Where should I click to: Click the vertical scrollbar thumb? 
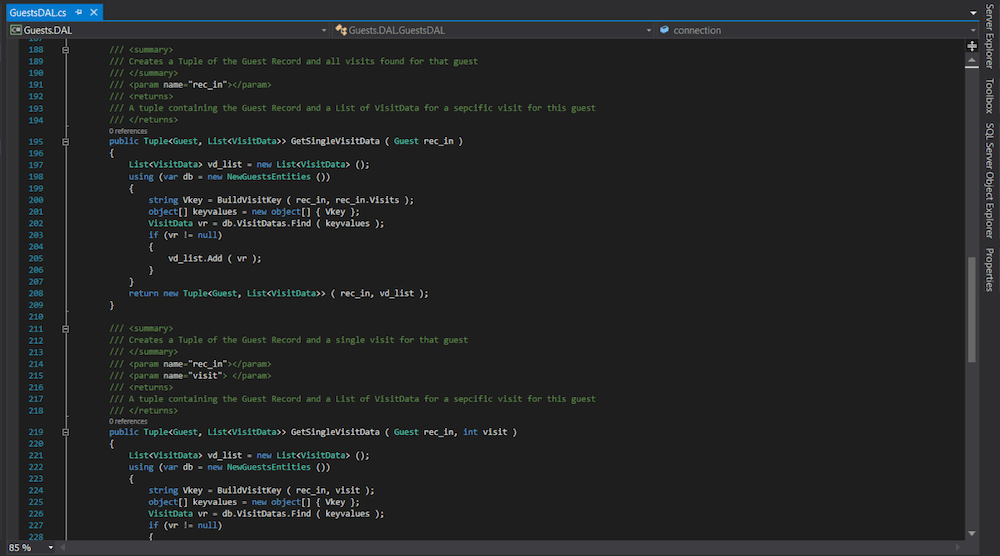pyautogui.click(x=972, y=310)
